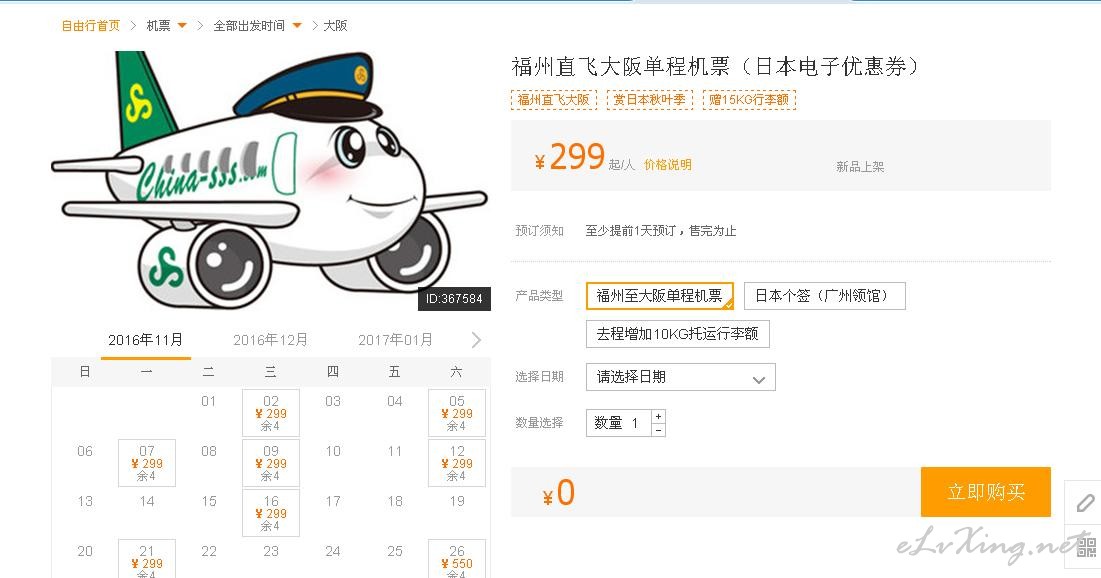Pick November 07 priced ¥299

[x=147, y=463]
